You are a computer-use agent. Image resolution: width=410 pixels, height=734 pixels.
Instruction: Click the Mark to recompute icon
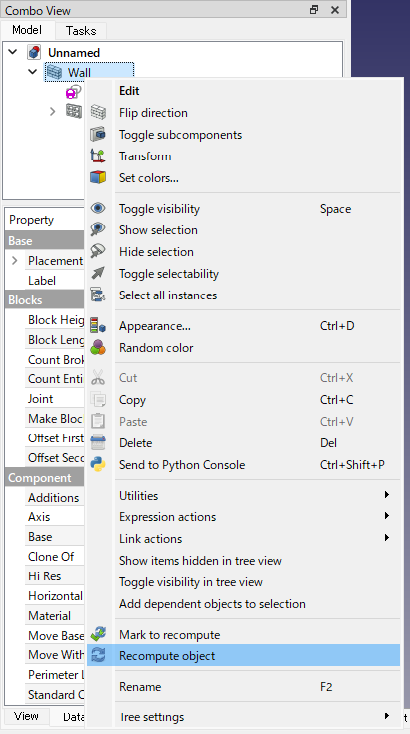pyautogui.click(x=98, y=635)
